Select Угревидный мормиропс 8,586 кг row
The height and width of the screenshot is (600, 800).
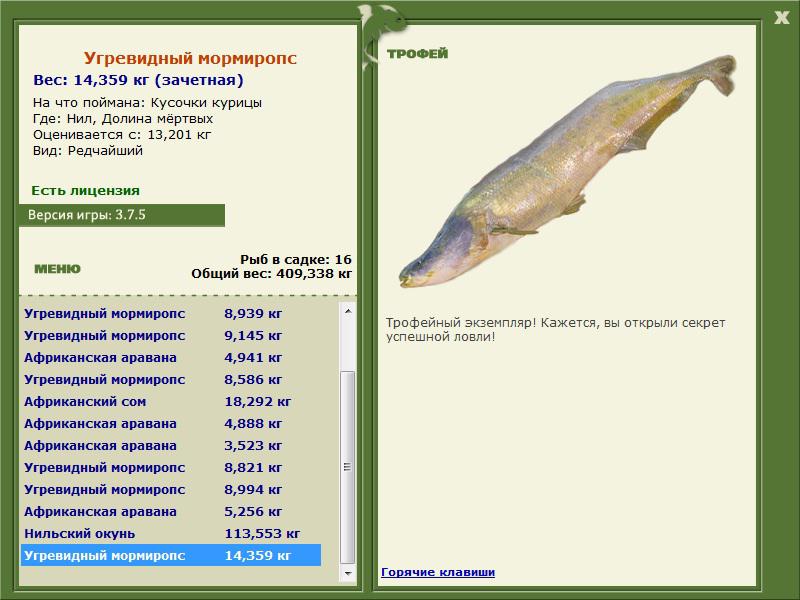[171, 379]
